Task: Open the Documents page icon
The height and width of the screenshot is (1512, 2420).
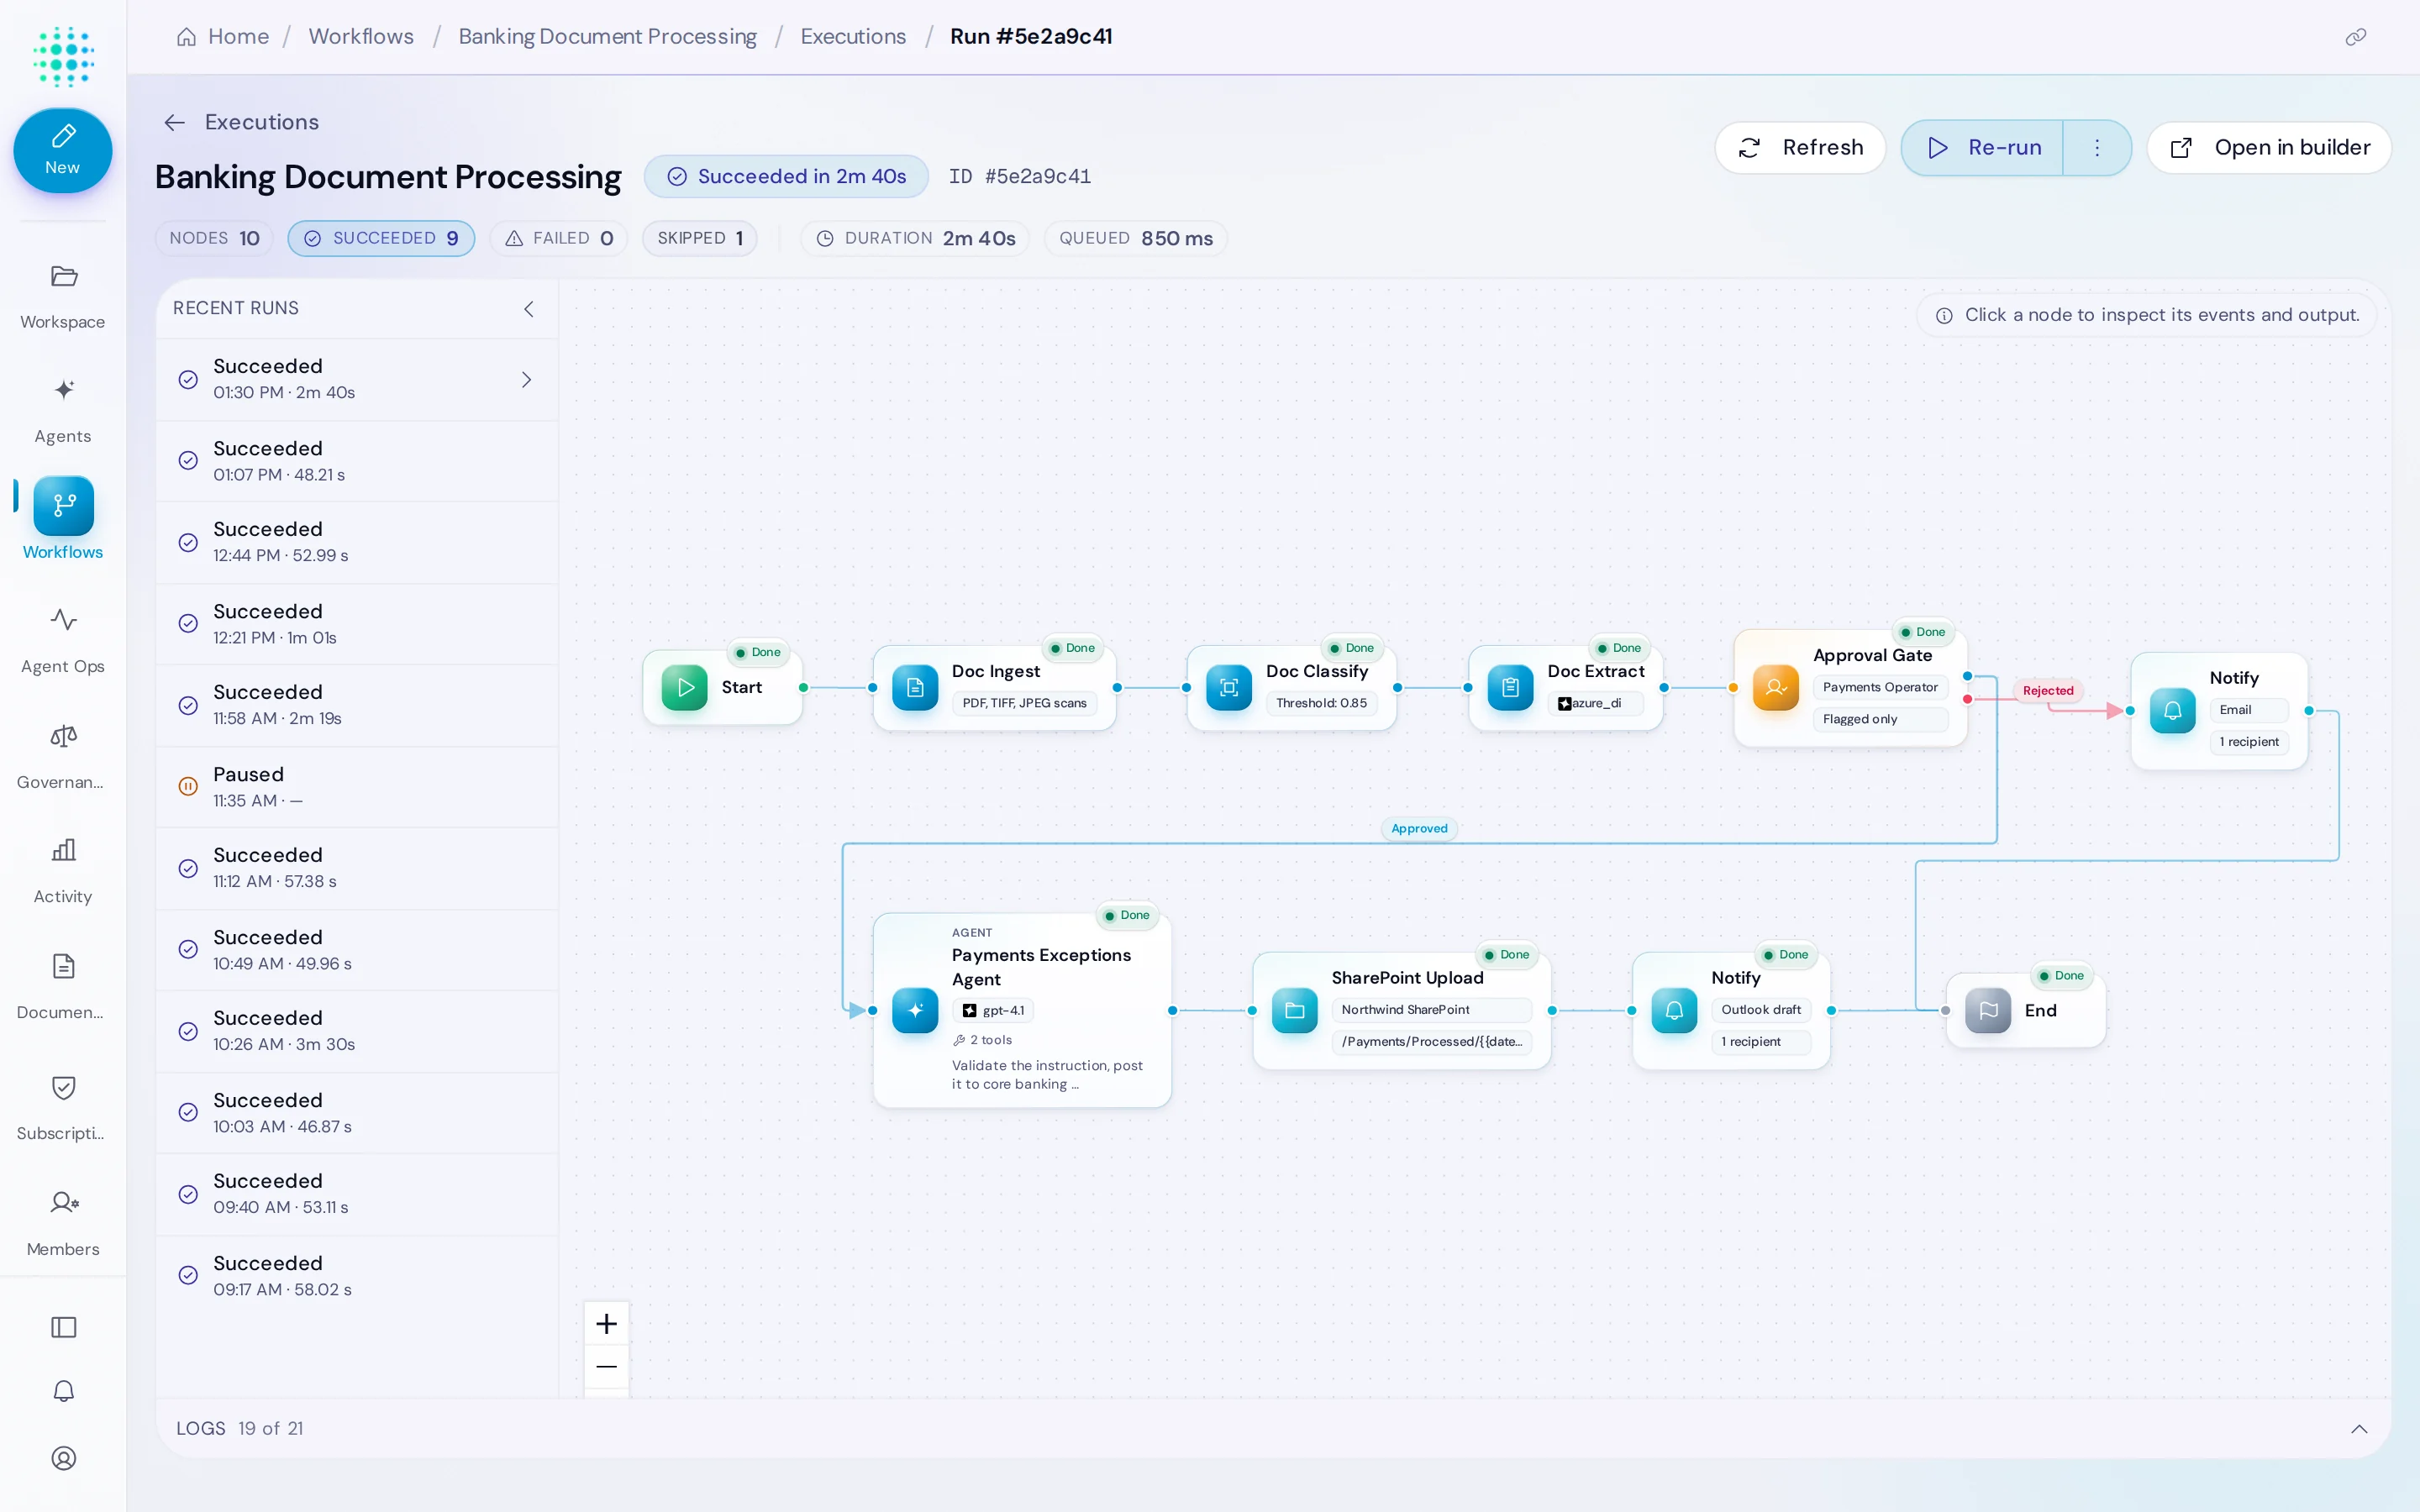Action: 63,966
